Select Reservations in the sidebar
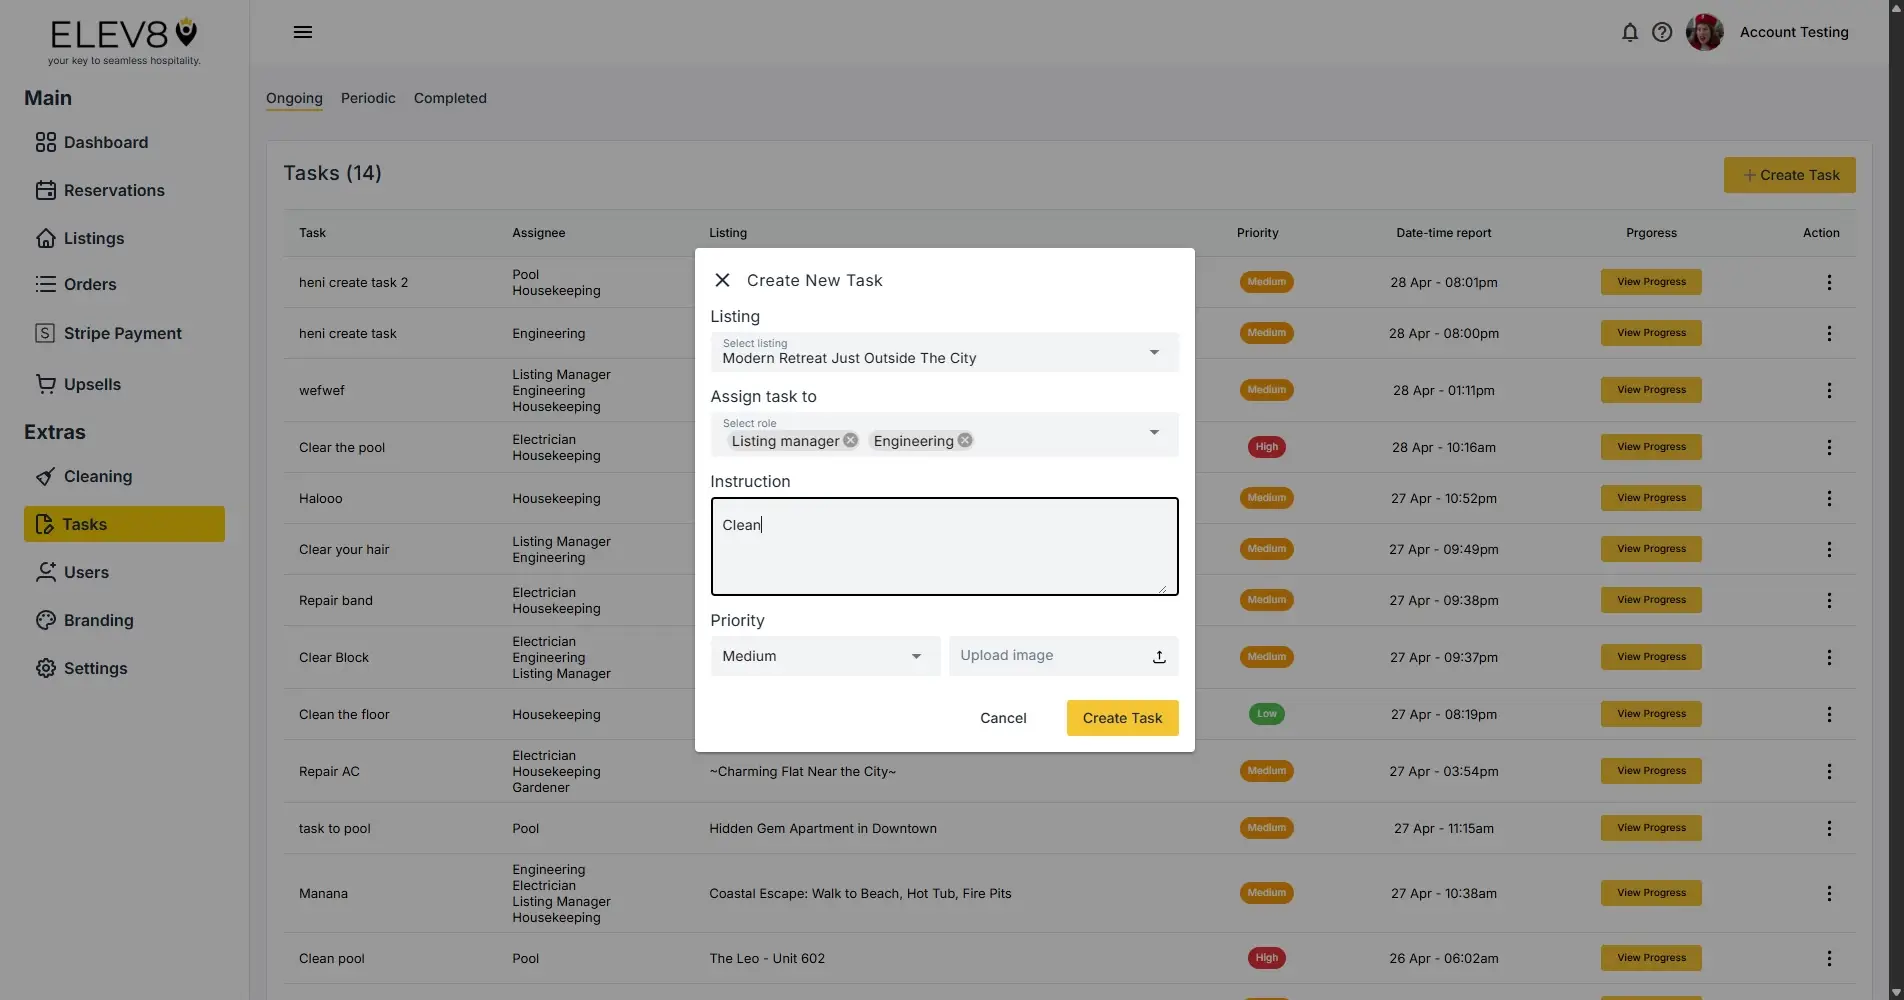 point(114,190)
